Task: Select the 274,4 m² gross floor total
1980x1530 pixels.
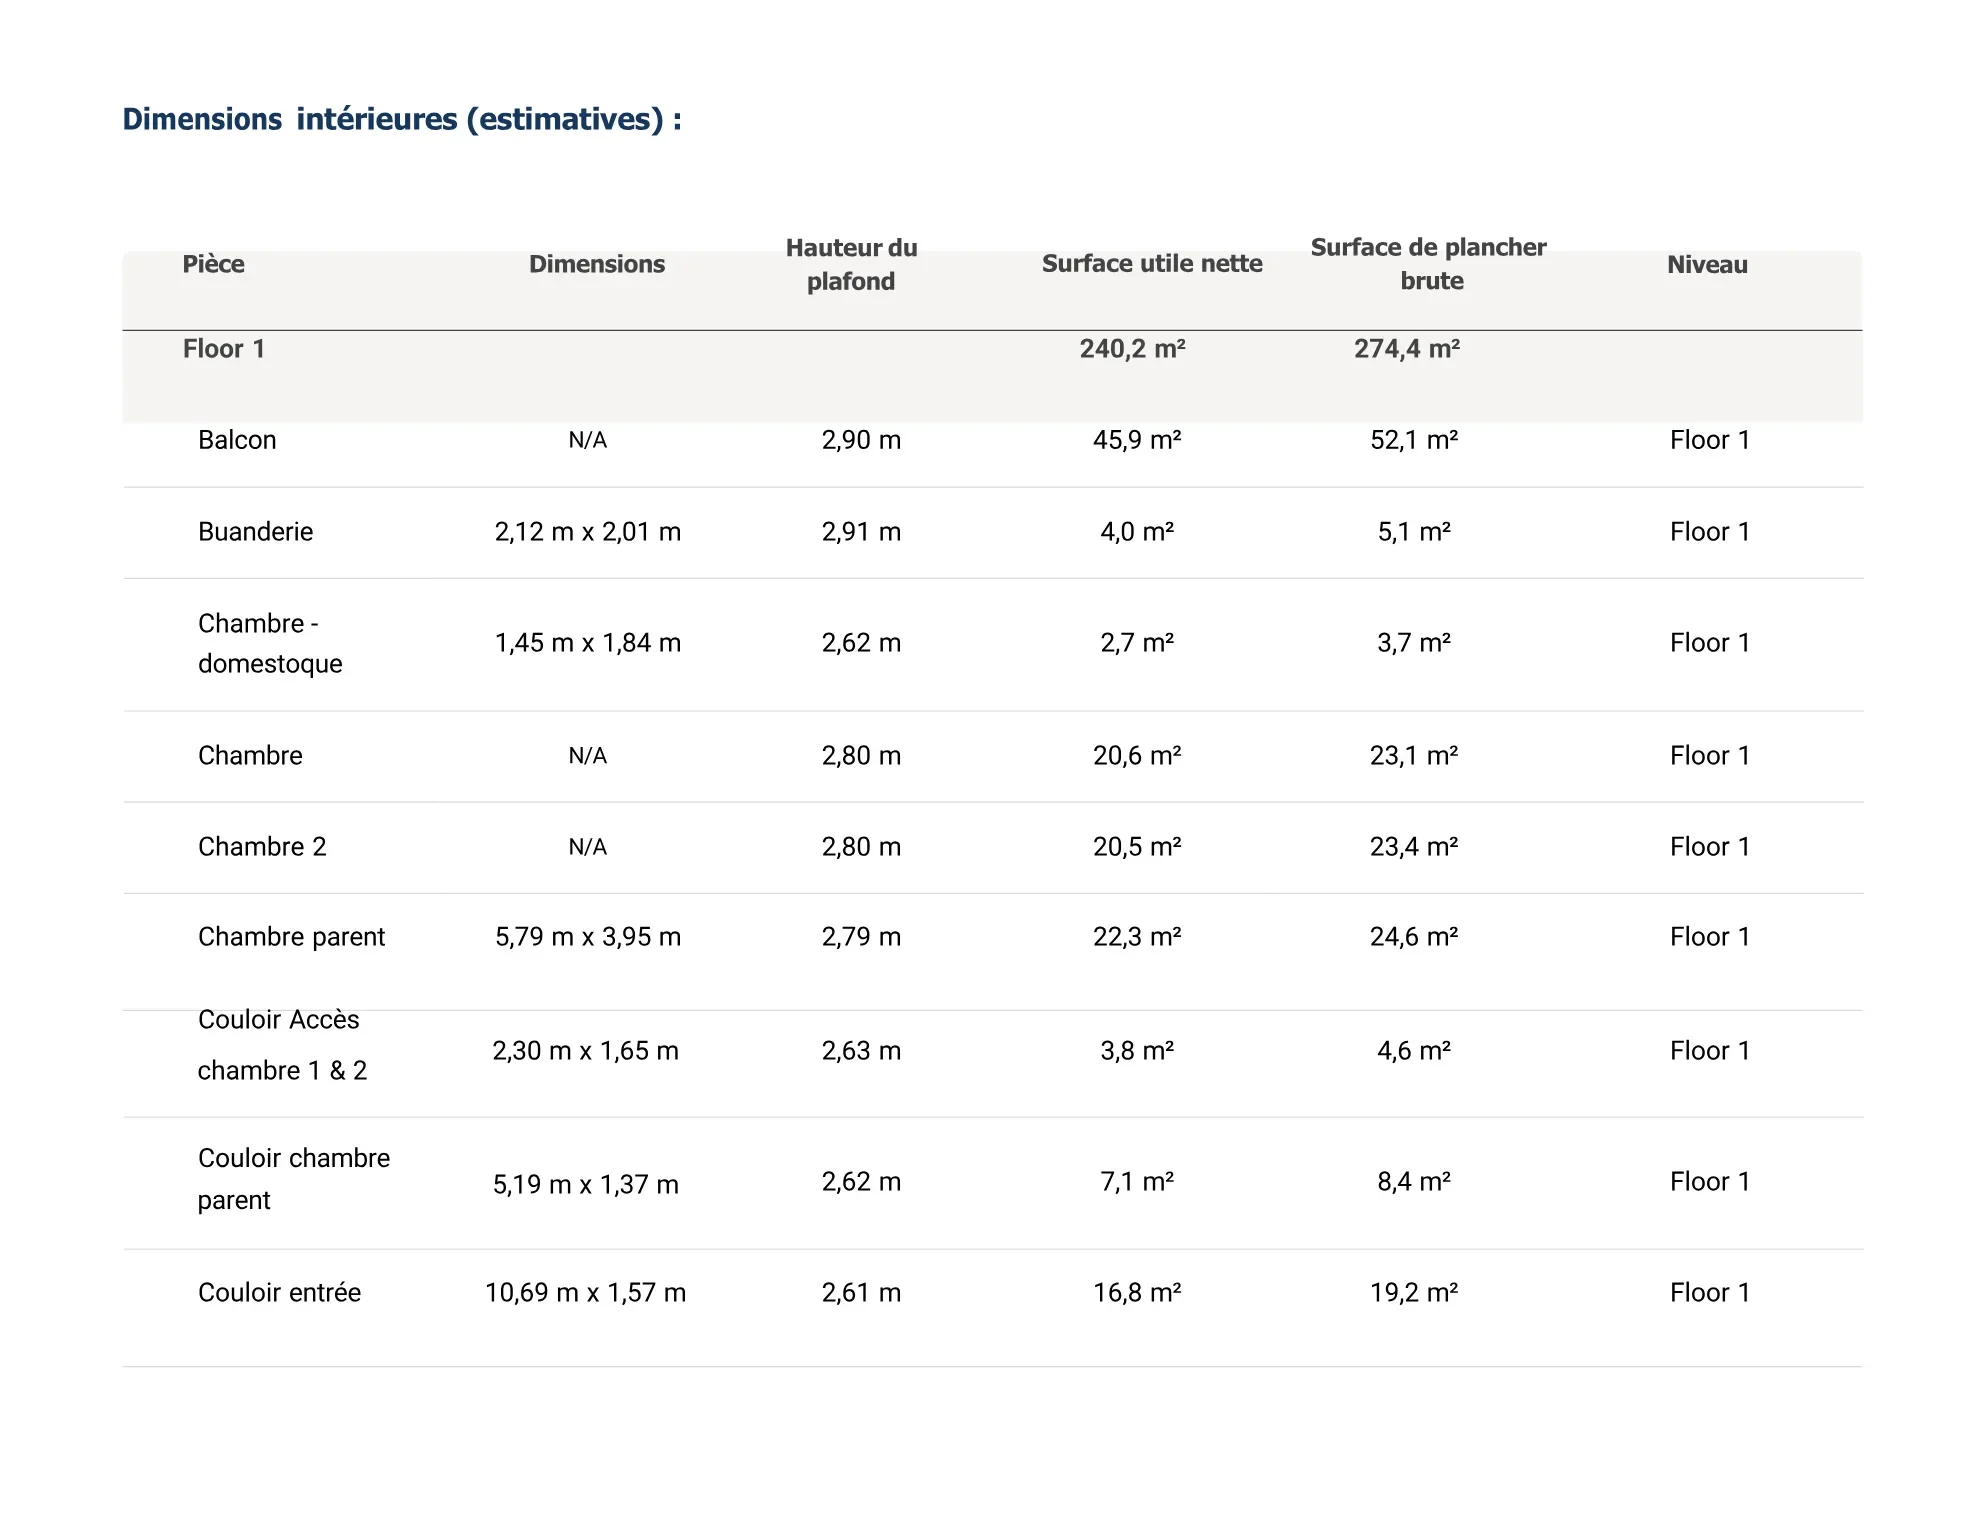Action: (1407, 349)
